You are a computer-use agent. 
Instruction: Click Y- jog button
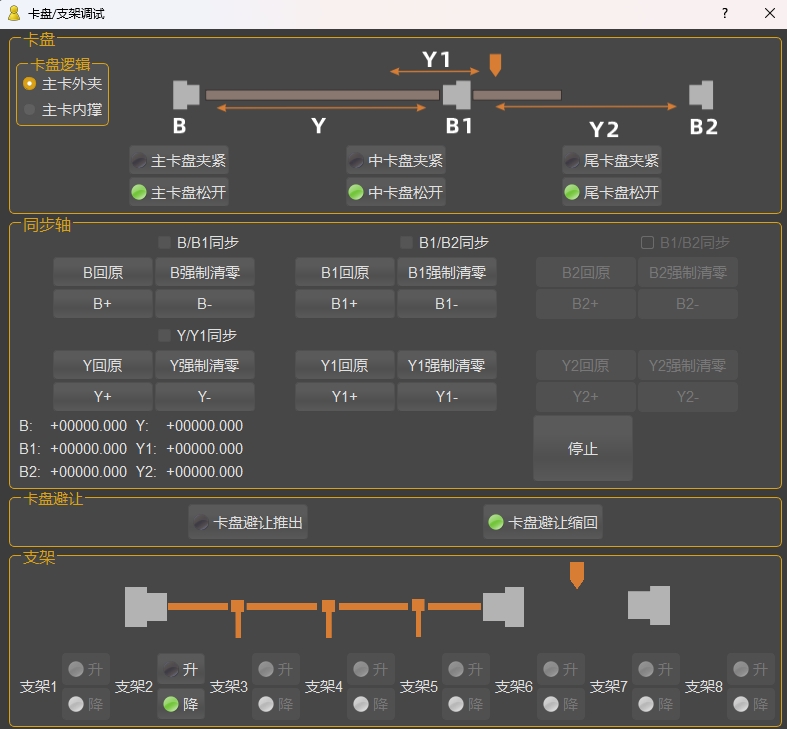[205, 397]
